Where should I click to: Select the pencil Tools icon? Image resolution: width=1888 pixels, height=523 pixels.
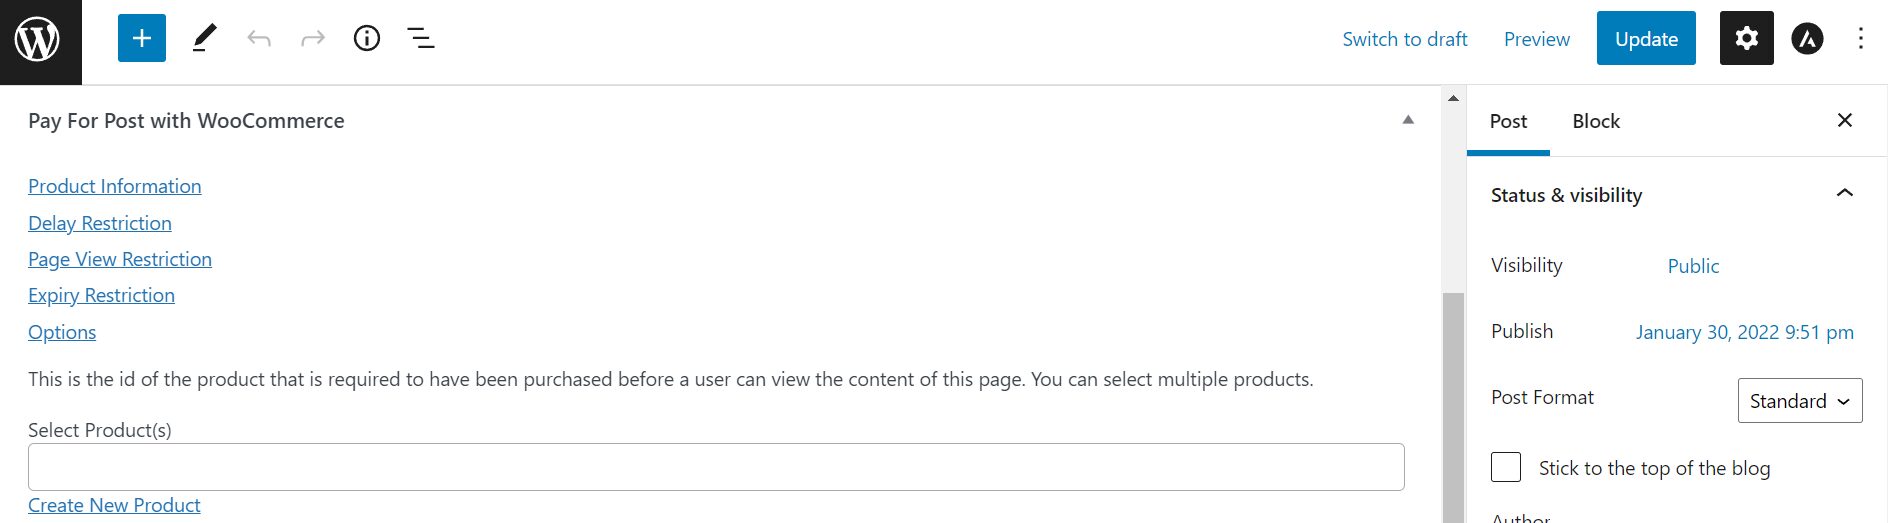click(204, 39)
